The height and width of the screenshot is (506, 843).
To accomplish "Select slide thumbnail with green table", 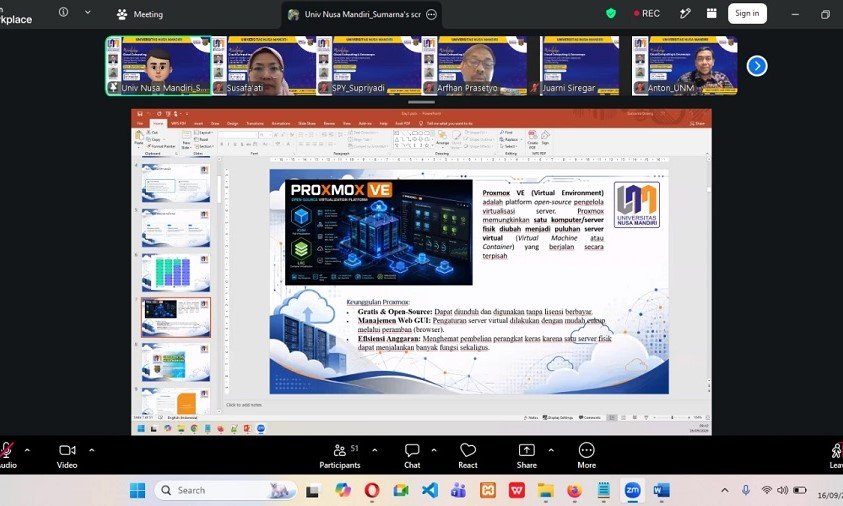I will (176, 273).
